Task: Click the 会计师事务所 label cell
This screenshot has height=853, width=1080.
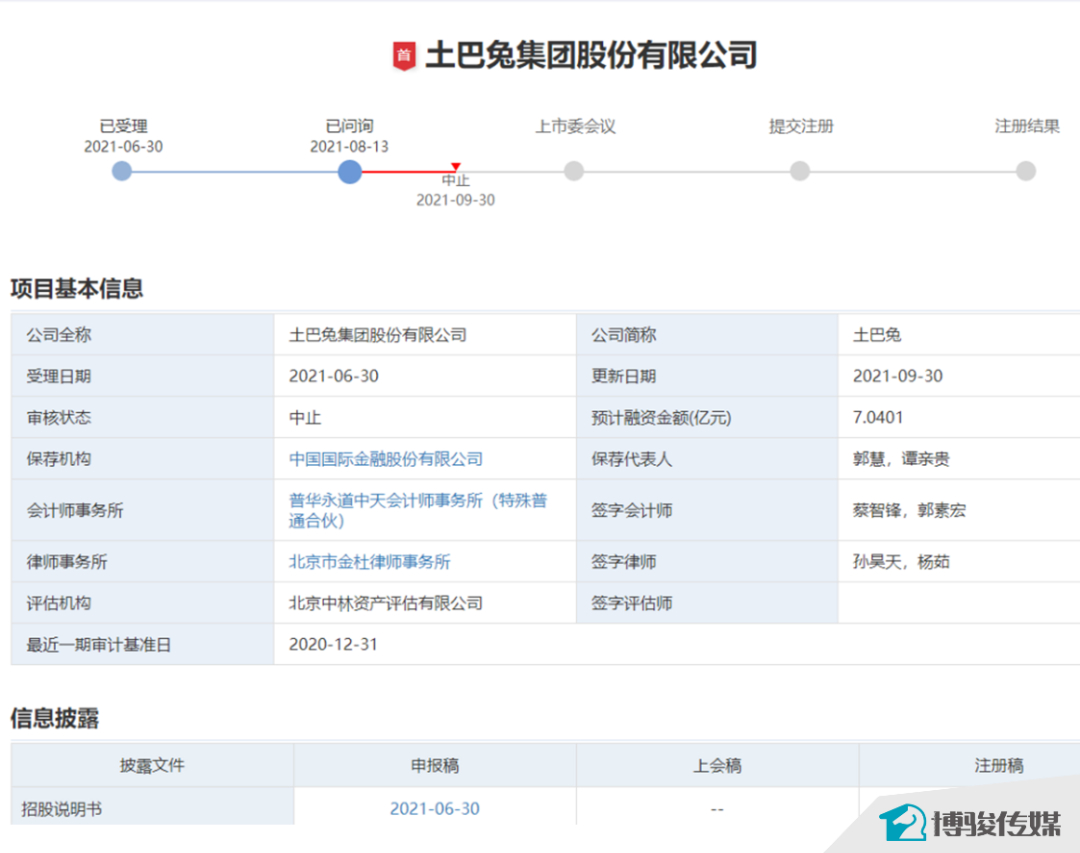Action: pyautogui.click(x=143, y=510)
